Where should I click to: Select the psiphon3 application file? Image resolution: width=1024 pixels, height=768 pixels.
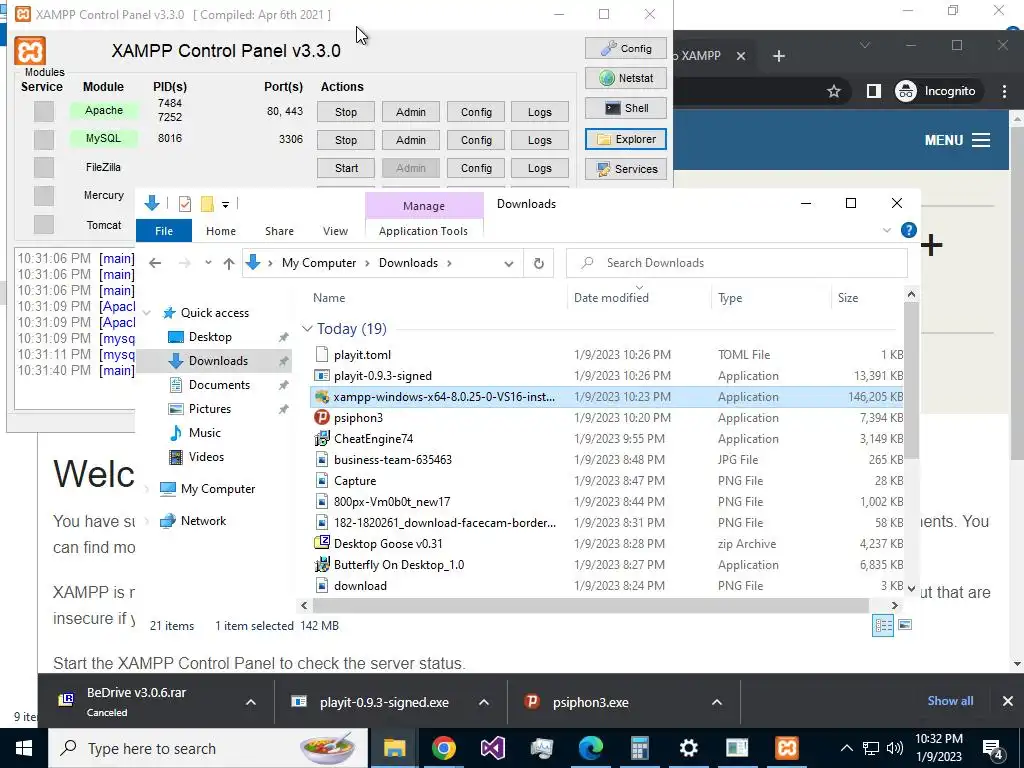(358, 418)
